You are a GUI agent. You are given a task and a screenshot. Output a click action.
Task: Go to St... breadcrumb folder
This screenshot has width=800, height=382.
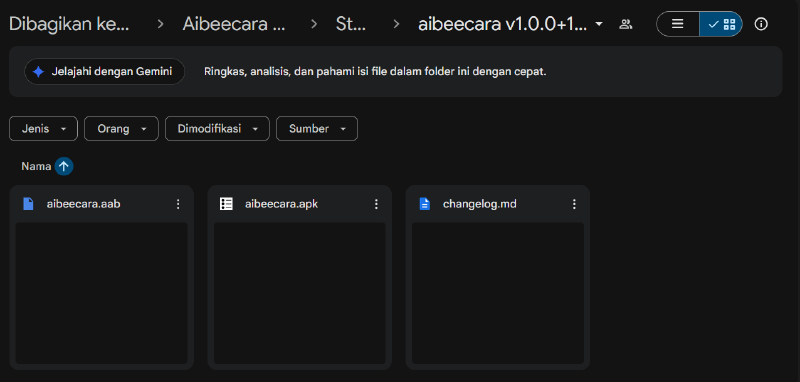pos(351,24)
